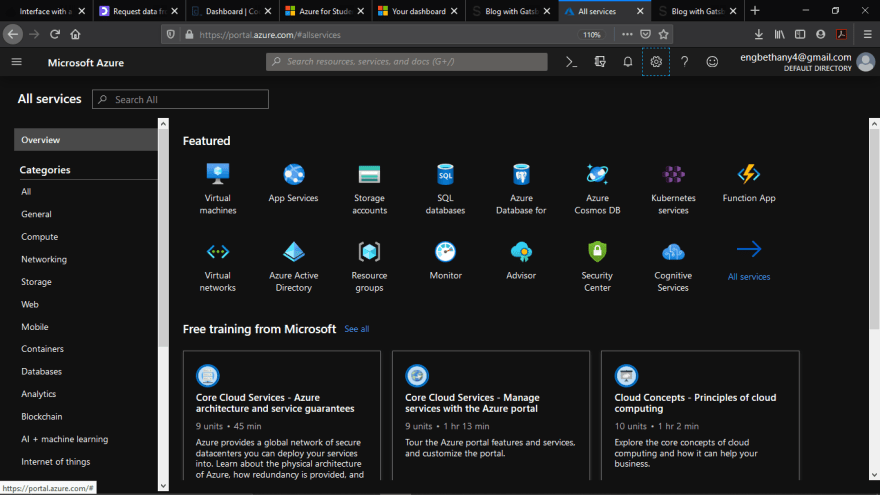Open Azure Cosmos DB service
This screenshot has width=880, height=495.
point(597,189)
